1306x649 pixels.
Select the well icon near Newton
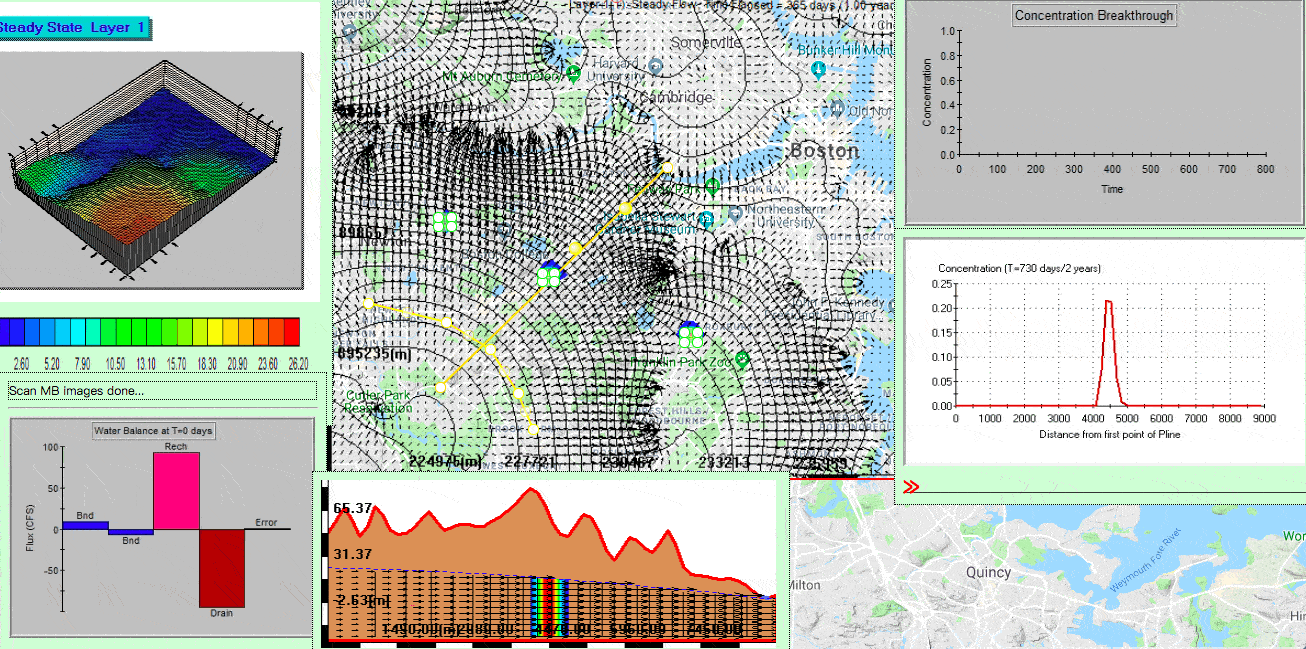[x=445, y=221]
